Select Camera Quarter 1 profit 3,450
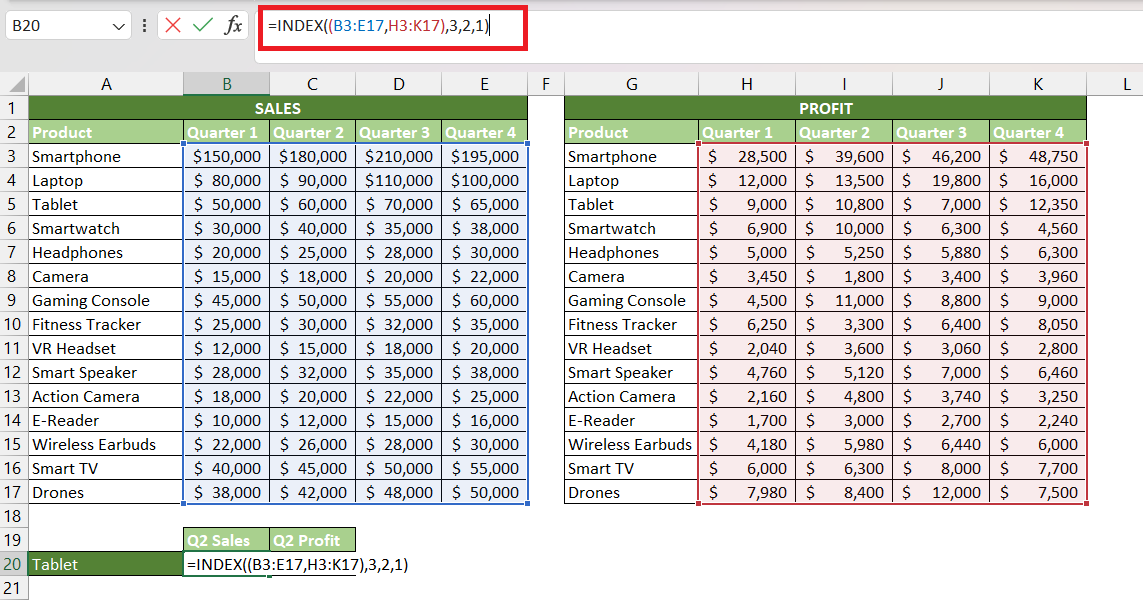This screenshot has width=1143, height=600. click(746, 276)
